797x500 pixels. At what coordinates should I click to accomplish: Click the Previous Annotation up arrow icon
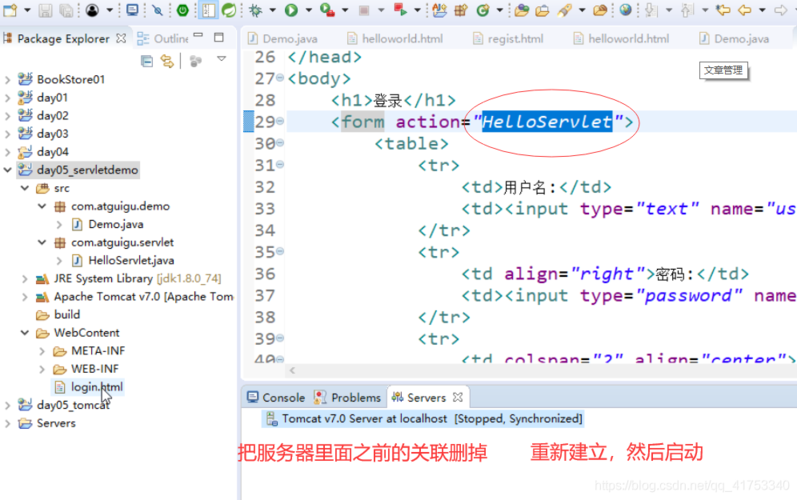(x=687, y=10)
